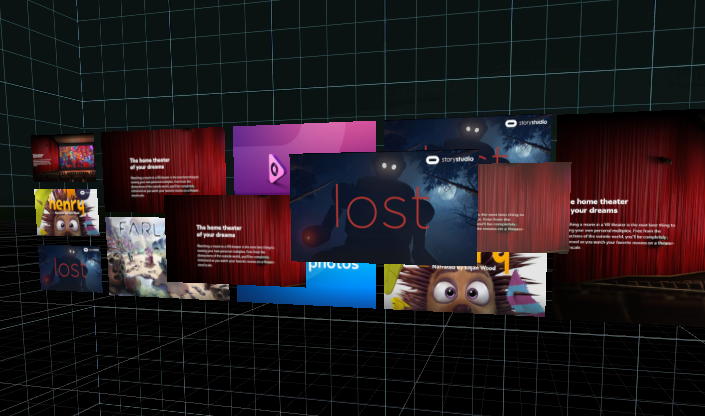Click Oculus storystudio logo on front lost card
Image resolution: width=705 pixels, height=416 pixels.
[x=450, y=159]
